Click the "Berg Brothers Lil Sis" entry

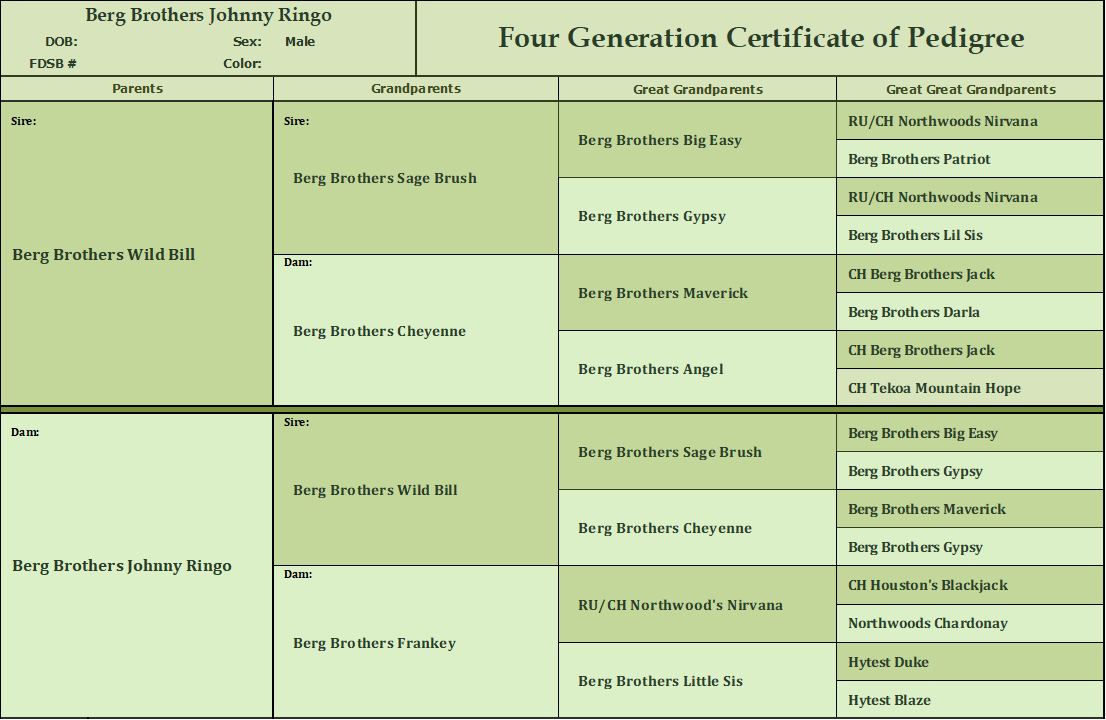tap(916, 236)
